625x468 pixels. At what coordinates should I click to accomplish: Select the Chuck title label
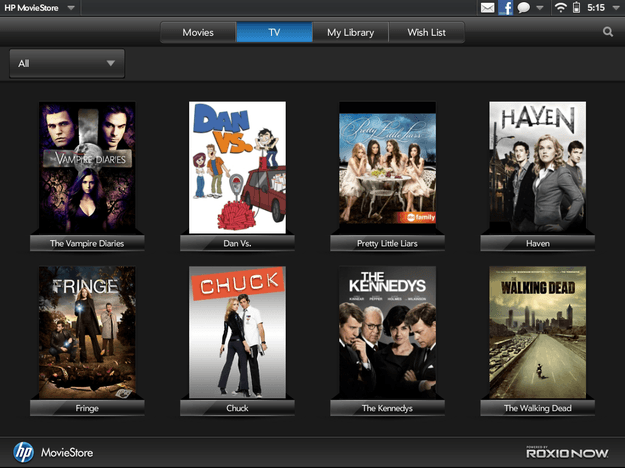click(237, 408)
